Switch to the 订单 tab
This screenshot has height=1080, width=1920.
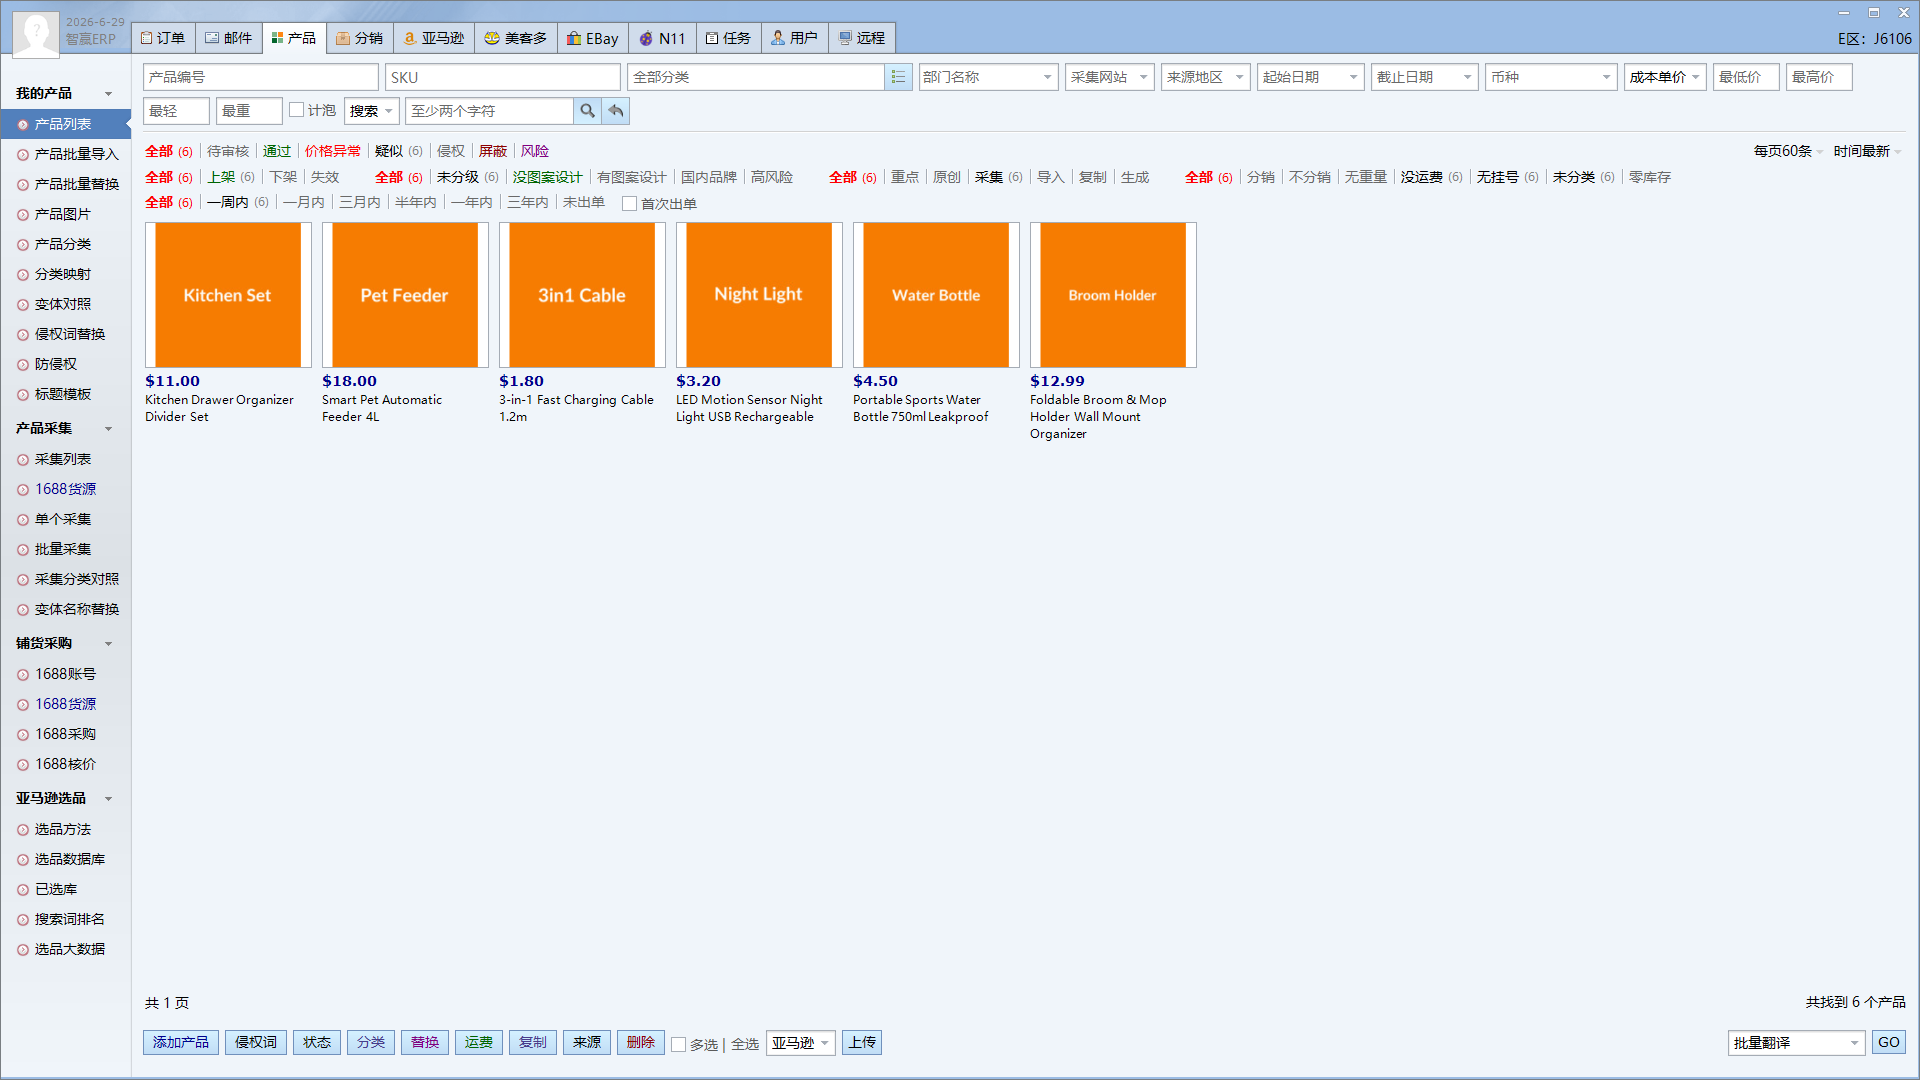[163, 38]
